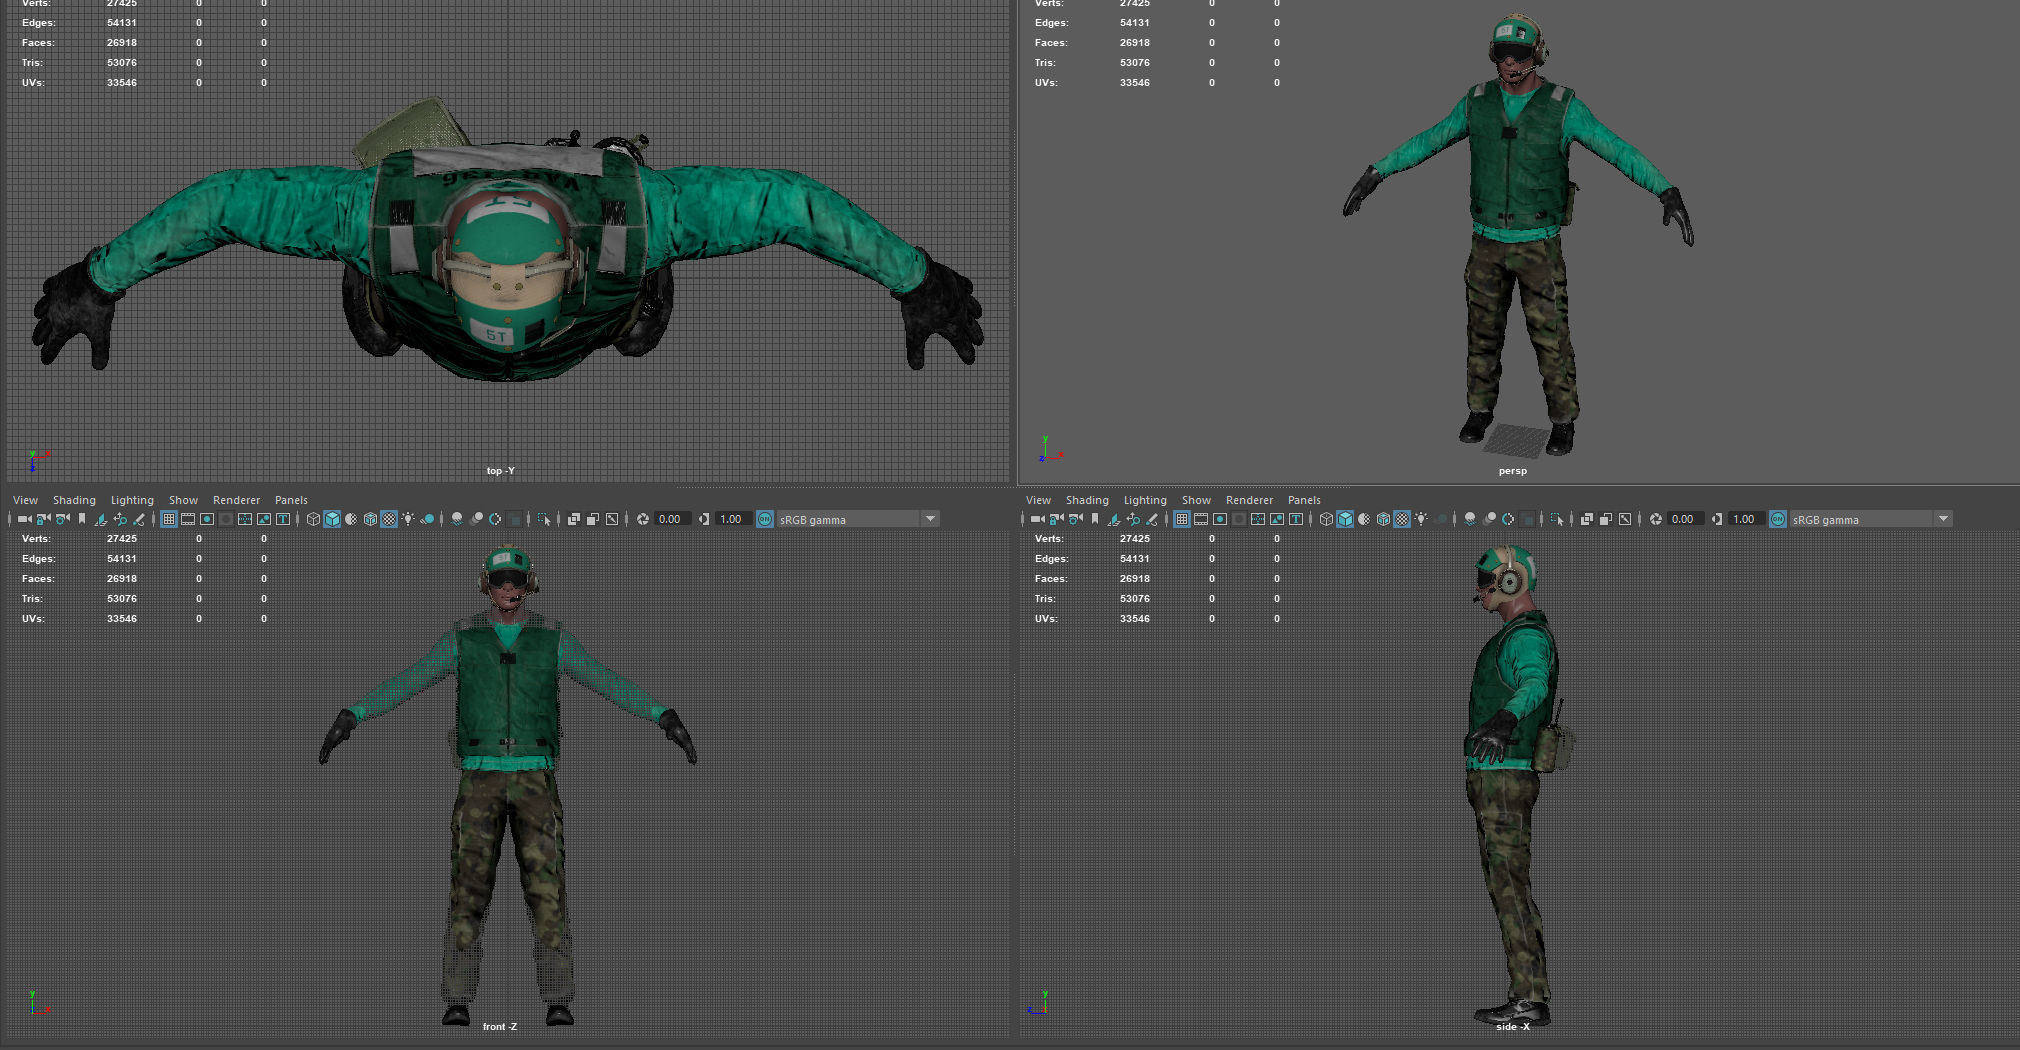This screenshot has width=2020, height=1050.
Task: Toggle Film Gate in front panel toolbar
Action: 188,519
